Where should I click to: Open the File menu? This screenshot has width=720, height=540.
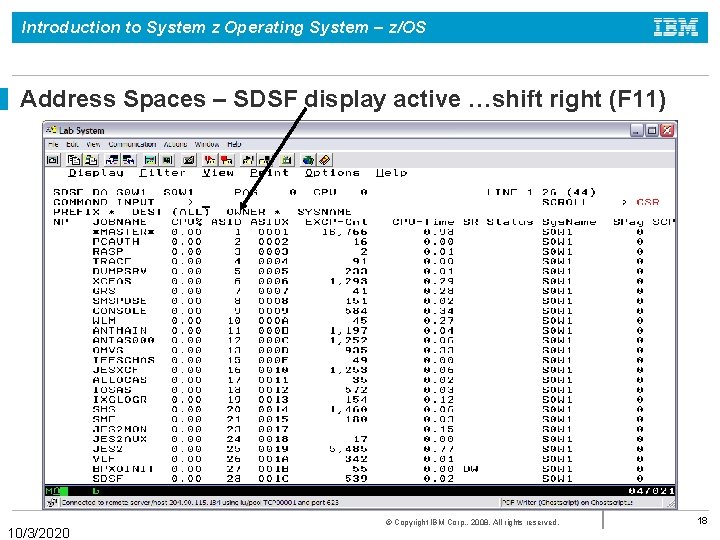[53, 144]
